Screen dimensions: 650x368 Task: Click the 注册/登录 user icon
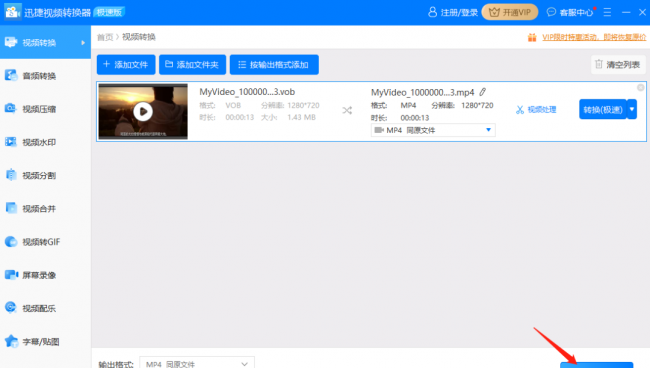point(432,12)
